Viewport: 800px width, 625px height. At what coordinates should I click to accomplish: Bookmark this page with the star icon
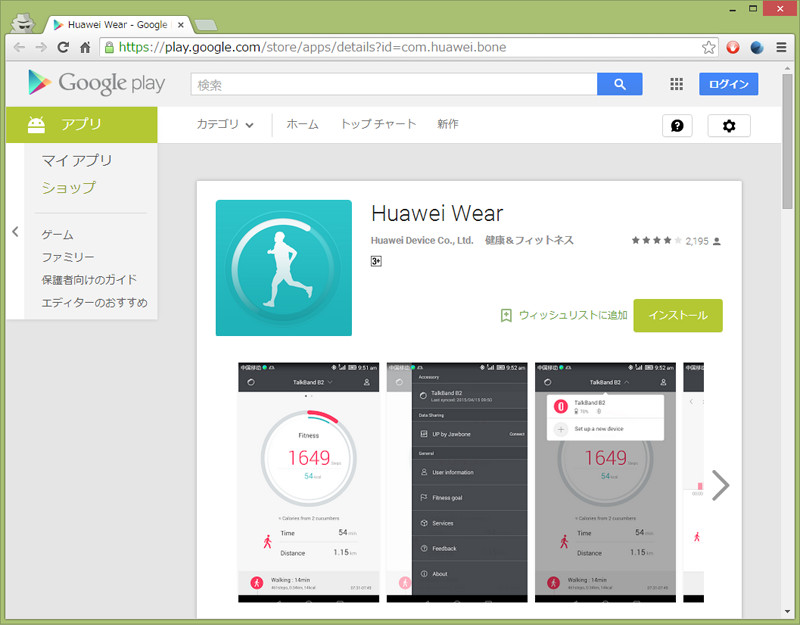click(x=709, y=47)
